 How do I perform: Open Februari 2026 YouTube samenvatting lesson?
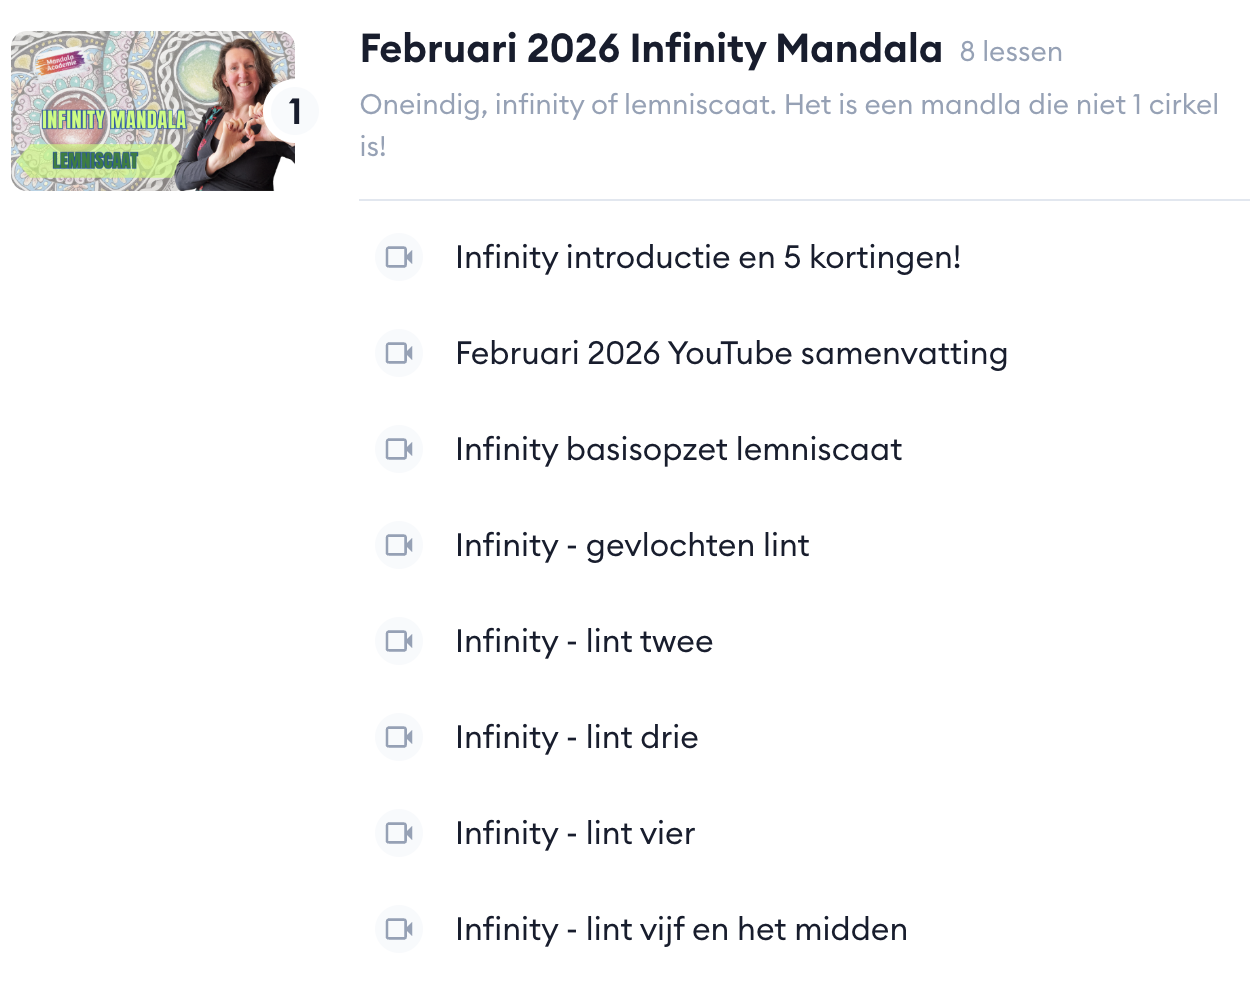tap(731, 353)
